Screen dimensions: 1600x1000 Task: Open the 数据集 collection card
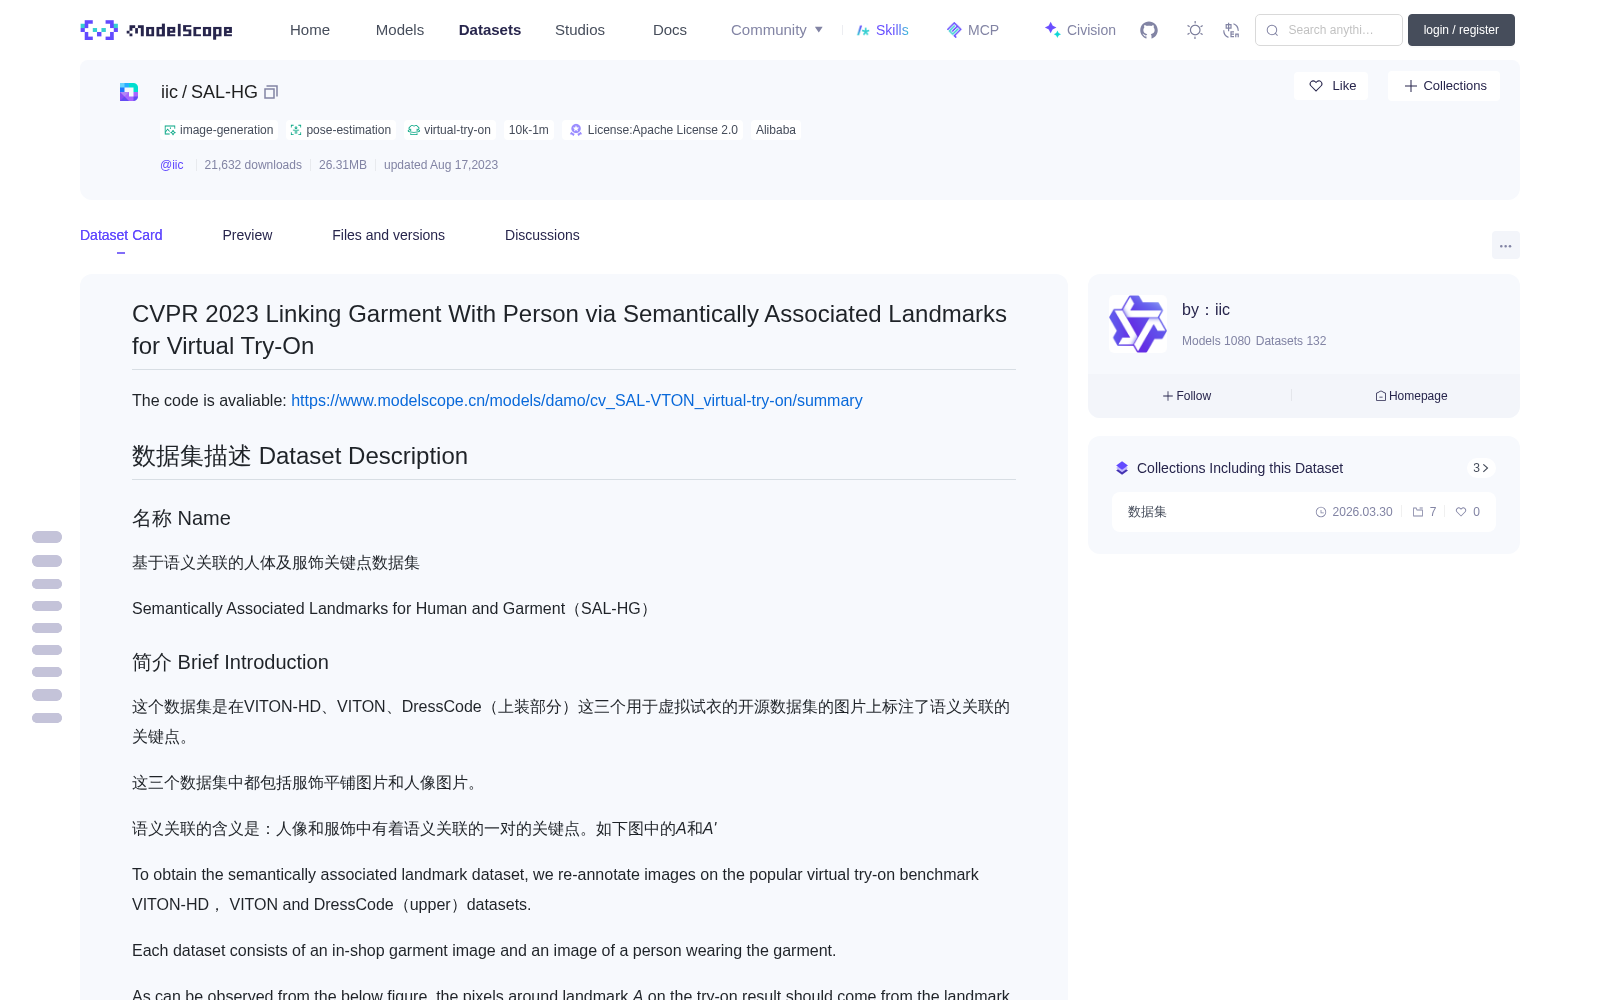[x=1304, y=512]
